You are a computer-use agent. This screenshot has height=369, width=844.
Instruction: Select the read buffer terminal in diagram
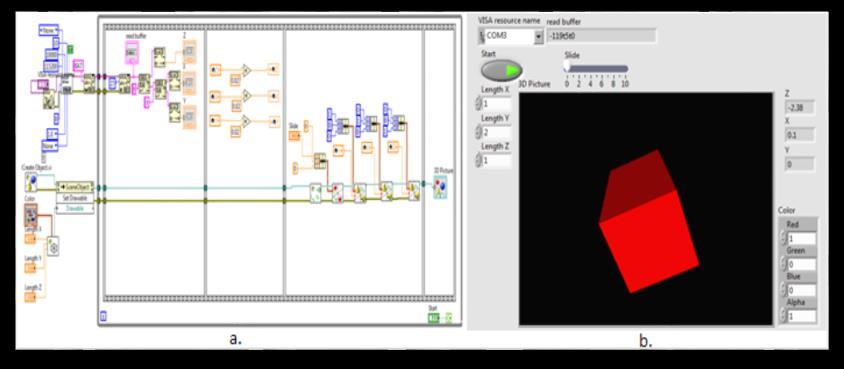tap(131, 53)
